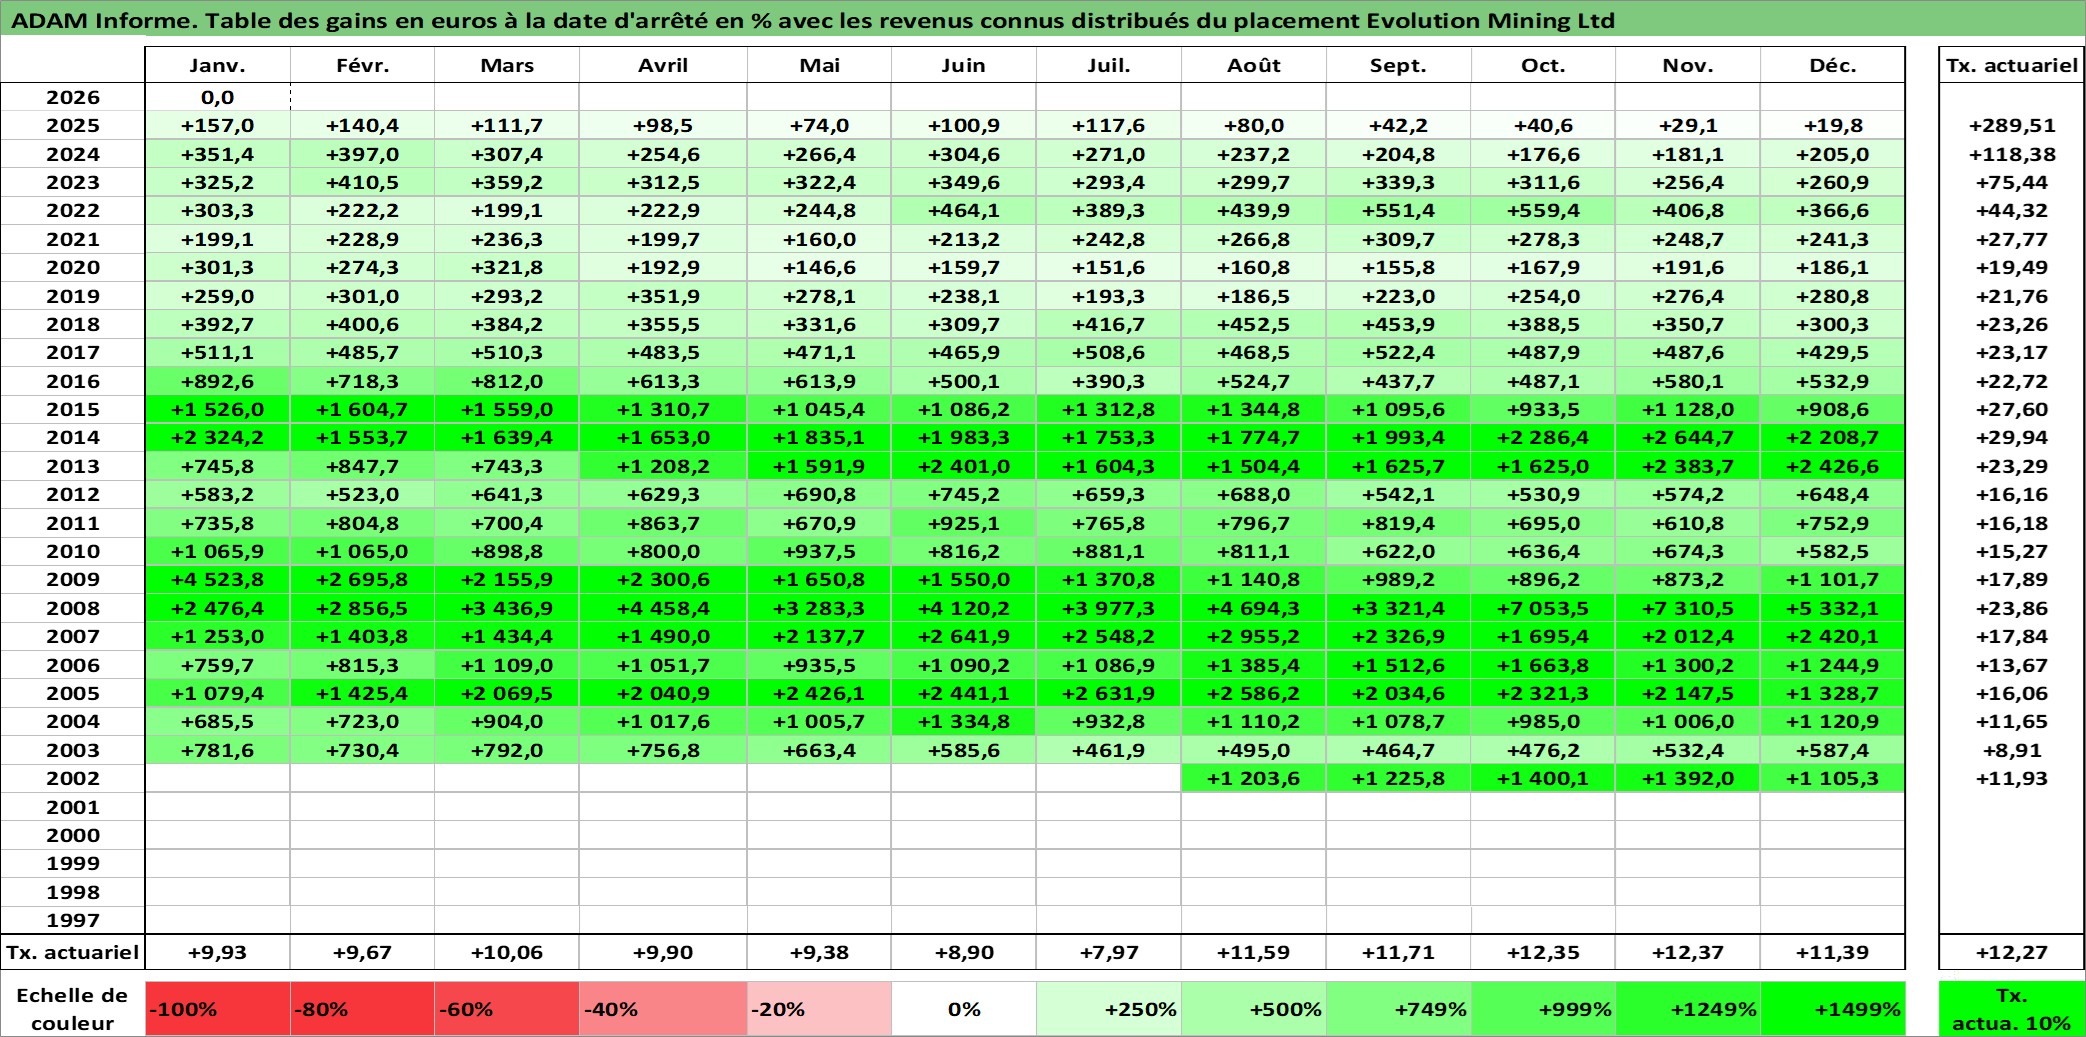2086x1037 pixels.
Task: Click the Oct. column header
Action: 1543,65
